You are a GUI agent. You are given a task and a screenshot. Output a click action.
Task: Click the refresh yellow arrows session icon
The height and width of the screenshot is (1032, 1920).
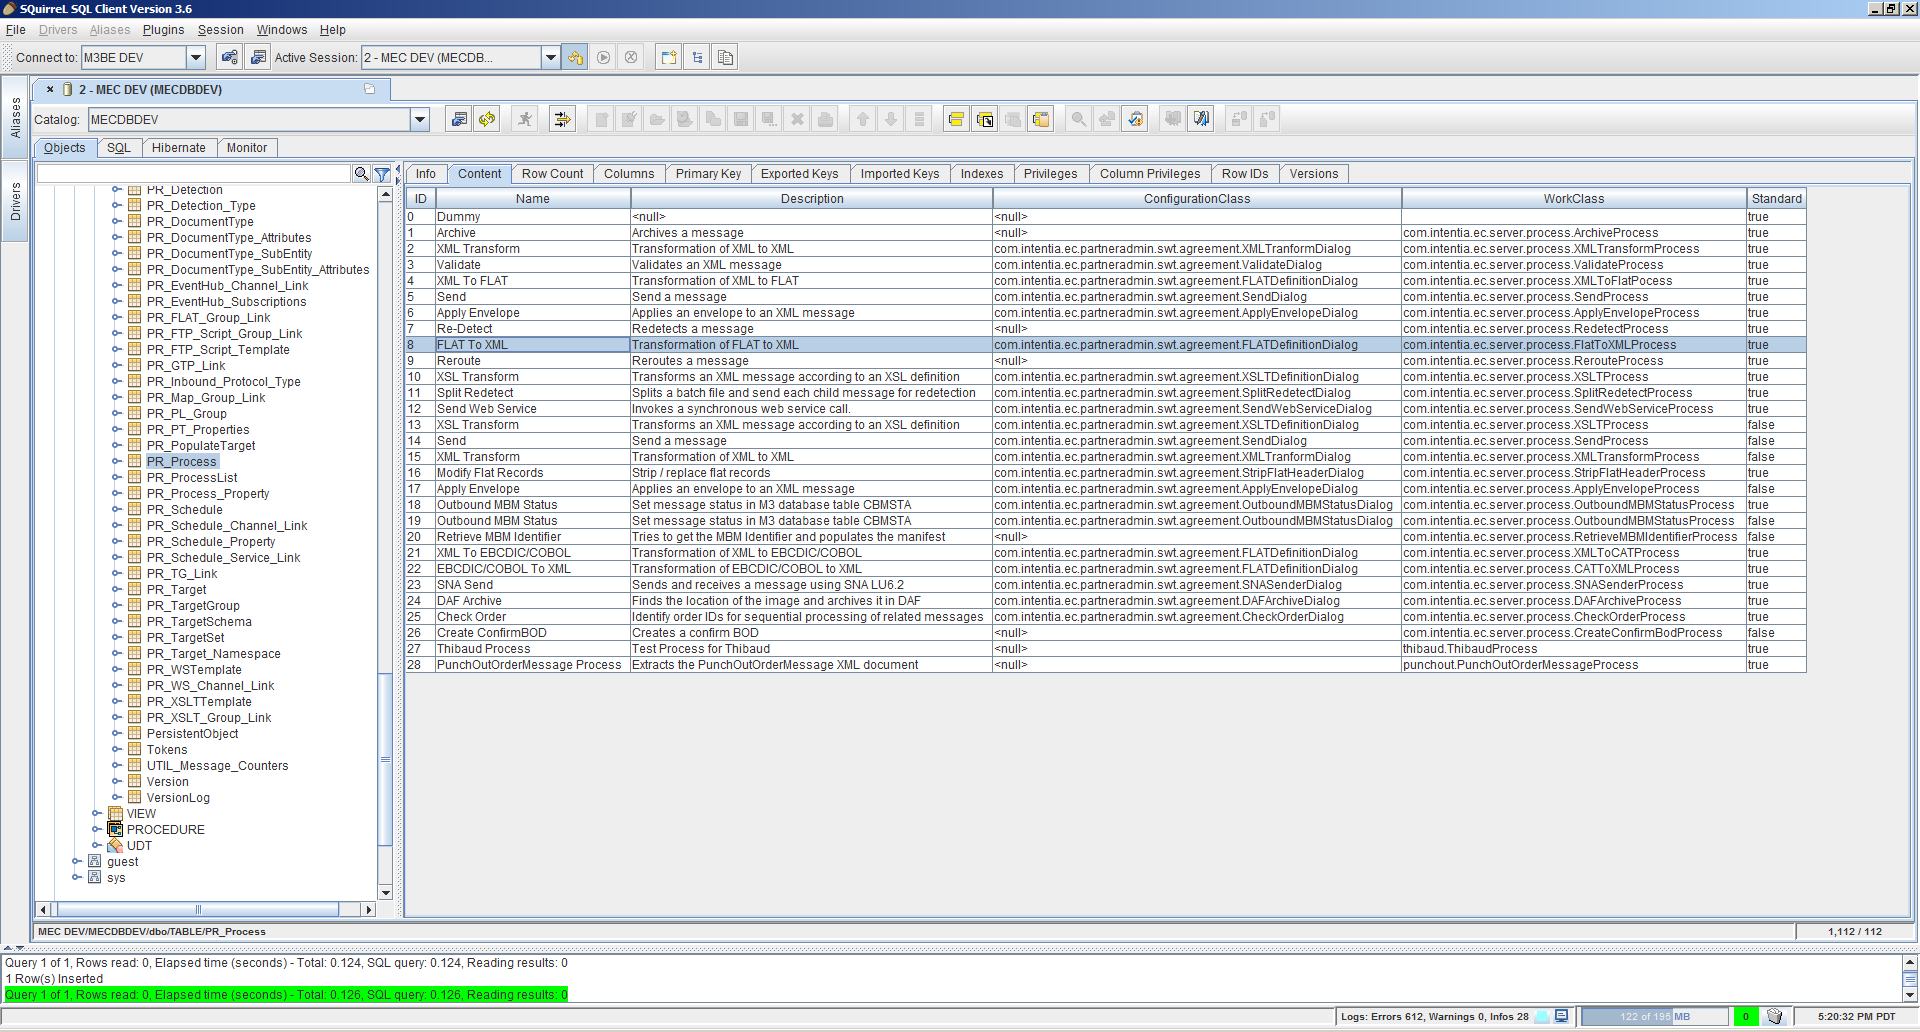[487, 119]
